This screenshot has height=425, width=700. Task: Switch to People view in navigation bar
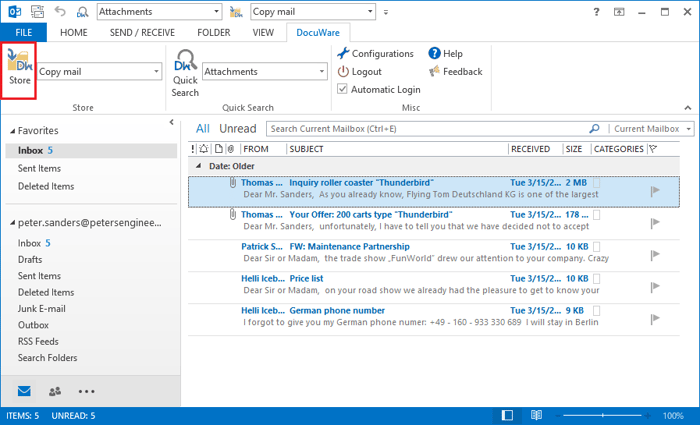pyautogui.click(x=55, y=391)
